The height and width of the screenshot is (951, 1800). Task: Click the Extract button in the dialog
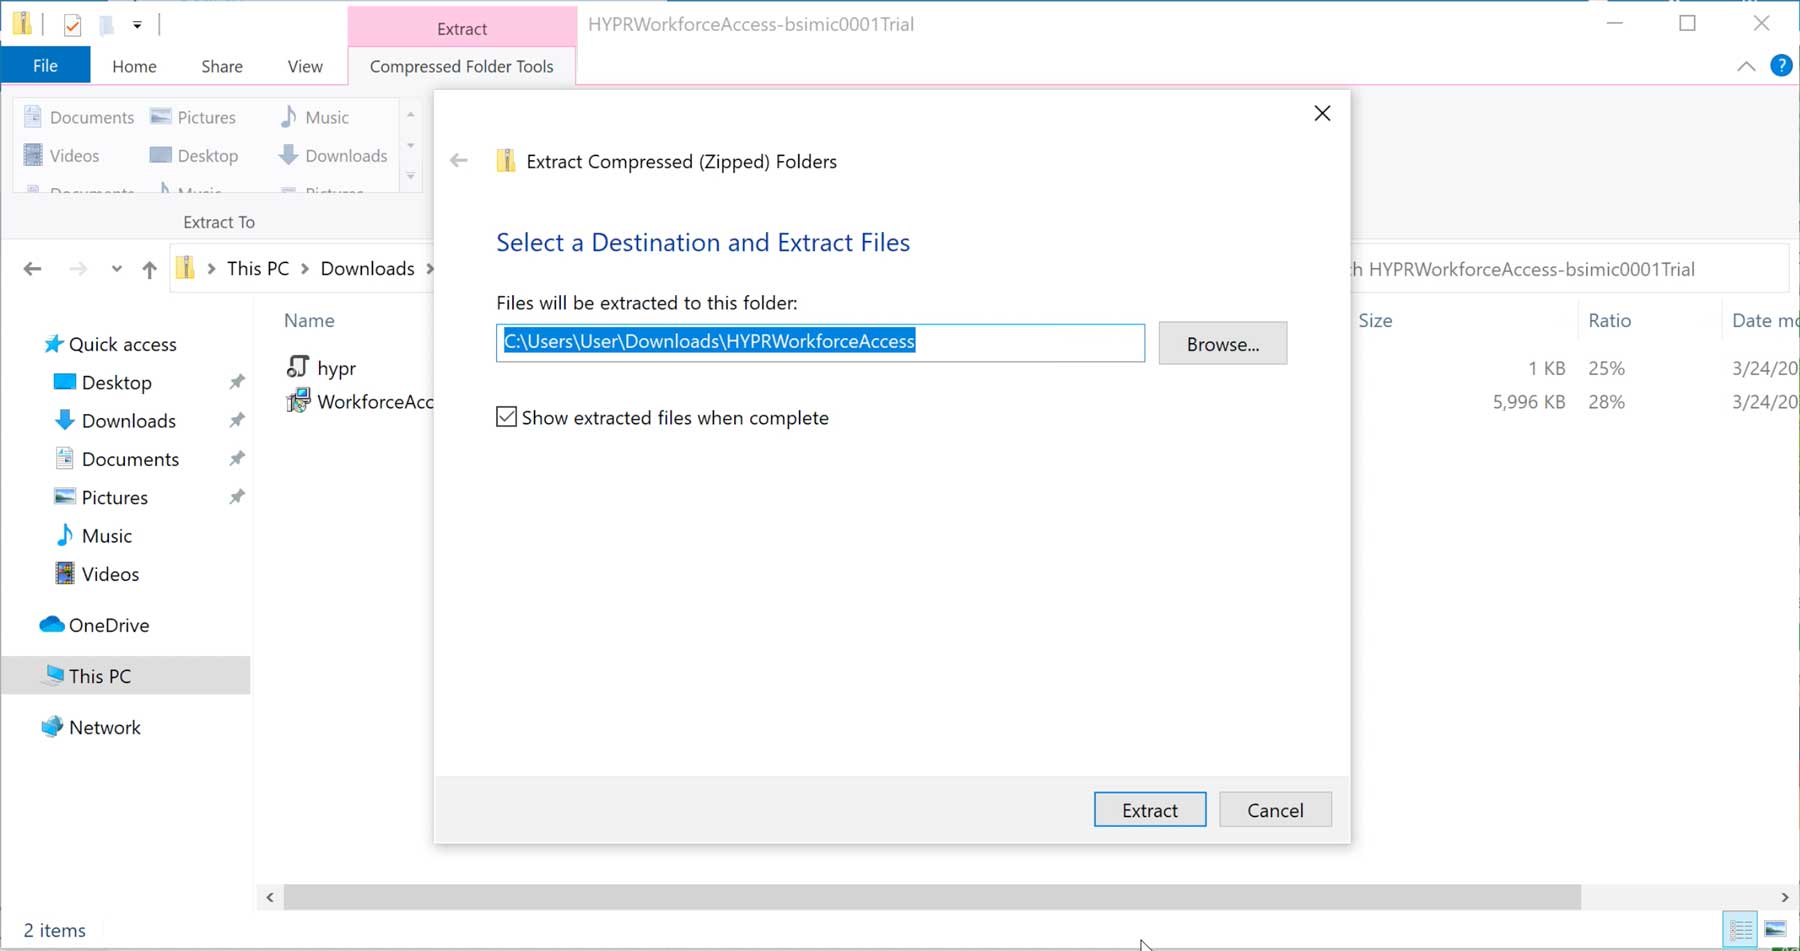(x=1149, y=810)
